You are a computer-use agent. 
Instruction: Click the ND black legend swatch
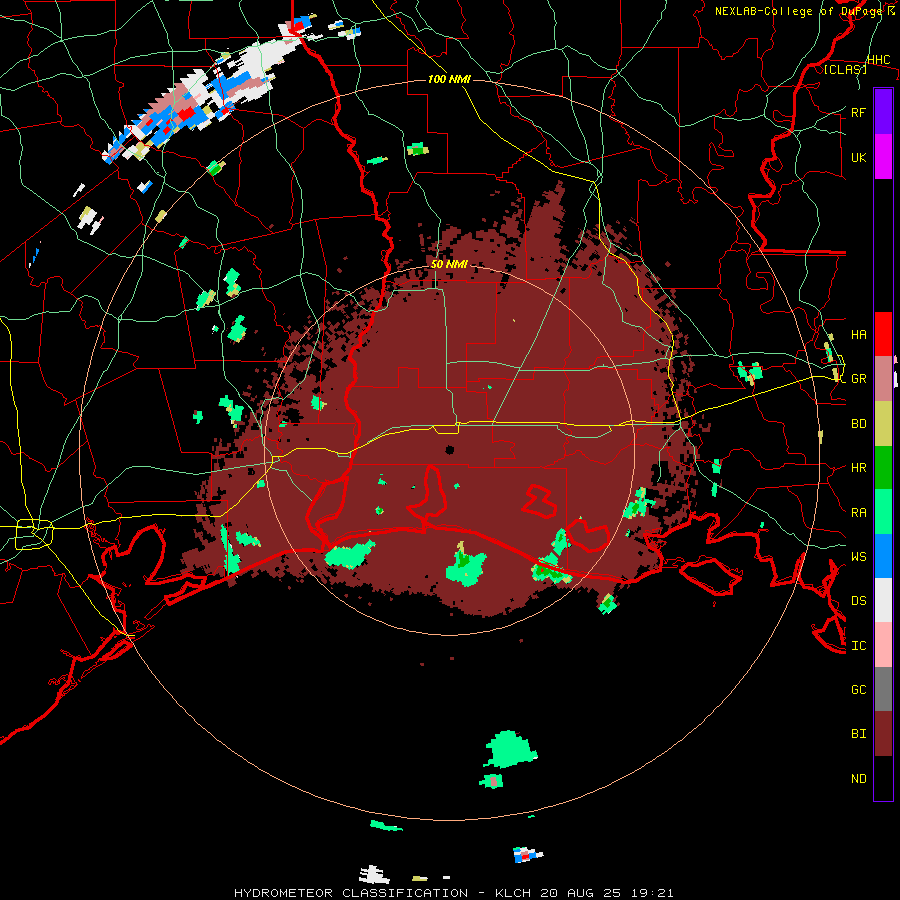pyautogui.click(x=883, y=778)
